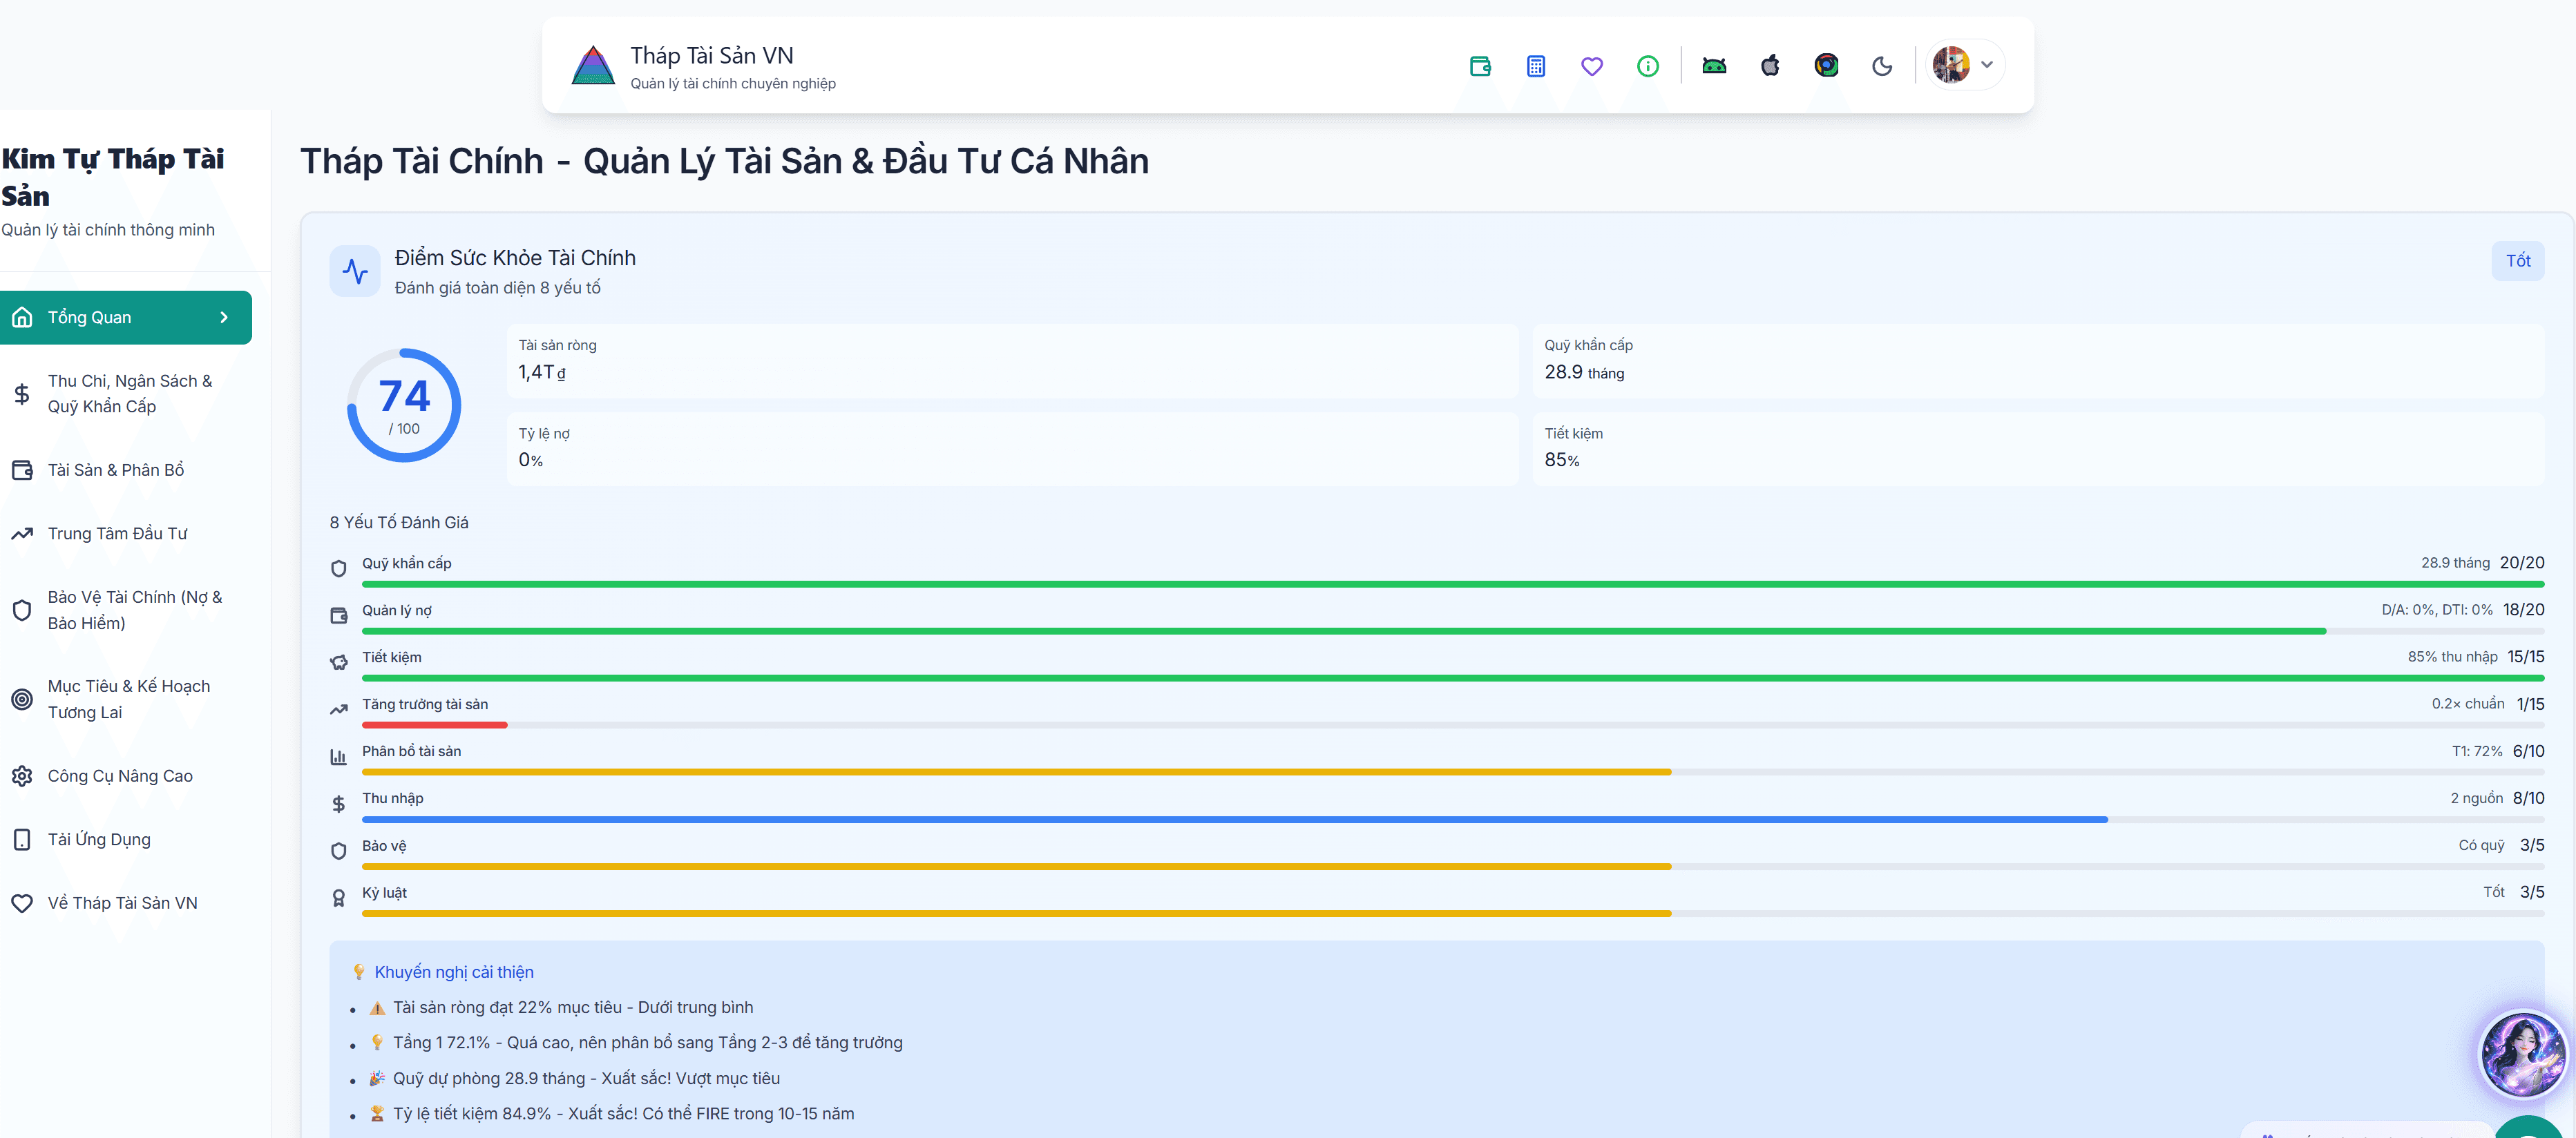Click the purple heart icon in header
The width and height of the screenshot is (2576, 1138).
1592,66
